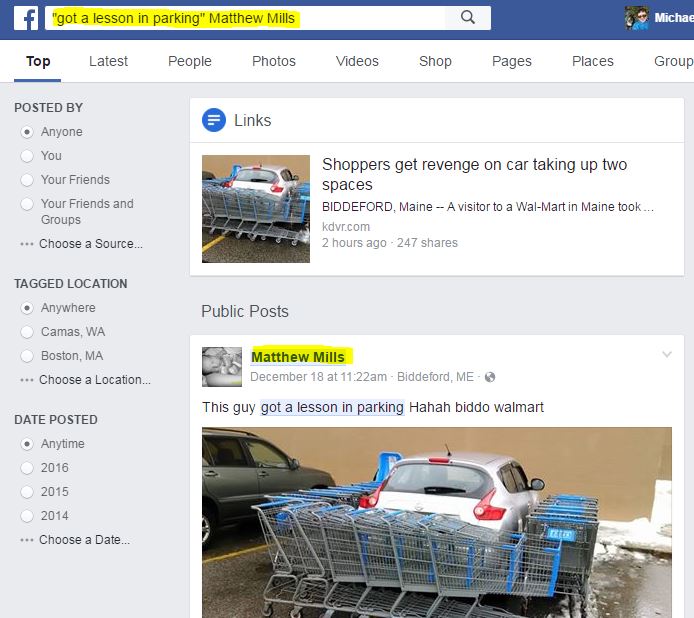
Task: Open the shopping carts post photo
Action: pos(437,522)
